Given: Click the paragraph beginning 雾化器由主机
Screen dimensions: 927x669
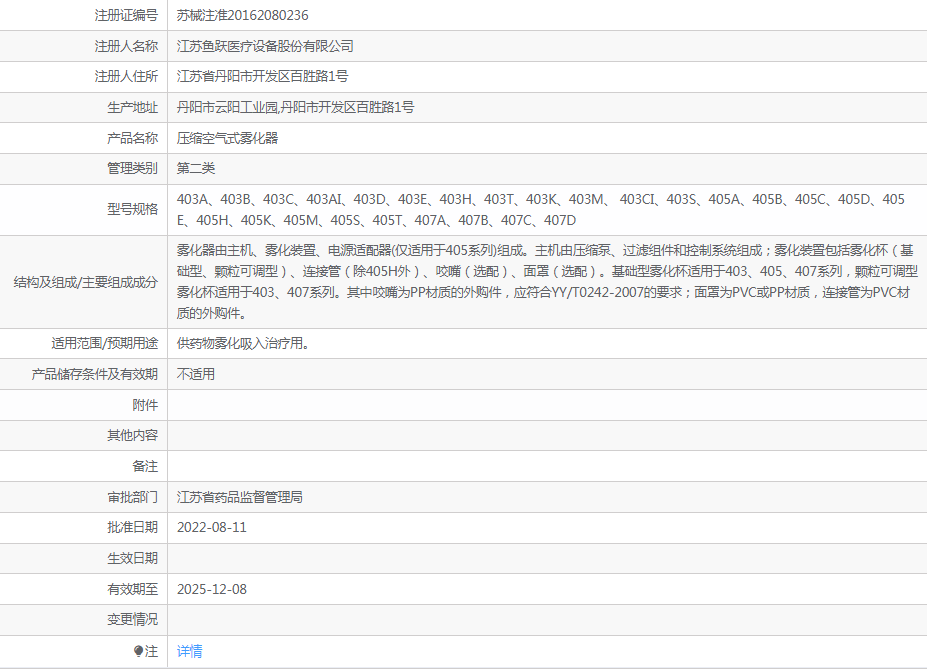Looking at the screenshot, I should click(547, 282).
